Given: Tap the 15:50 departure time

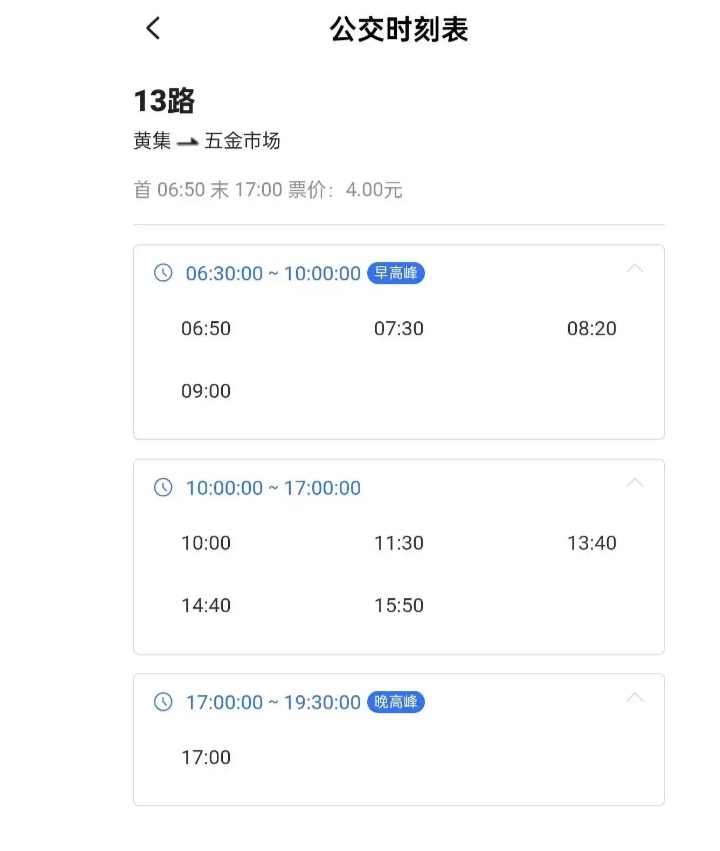Looking at the screenshot, I should click(399, 605).
